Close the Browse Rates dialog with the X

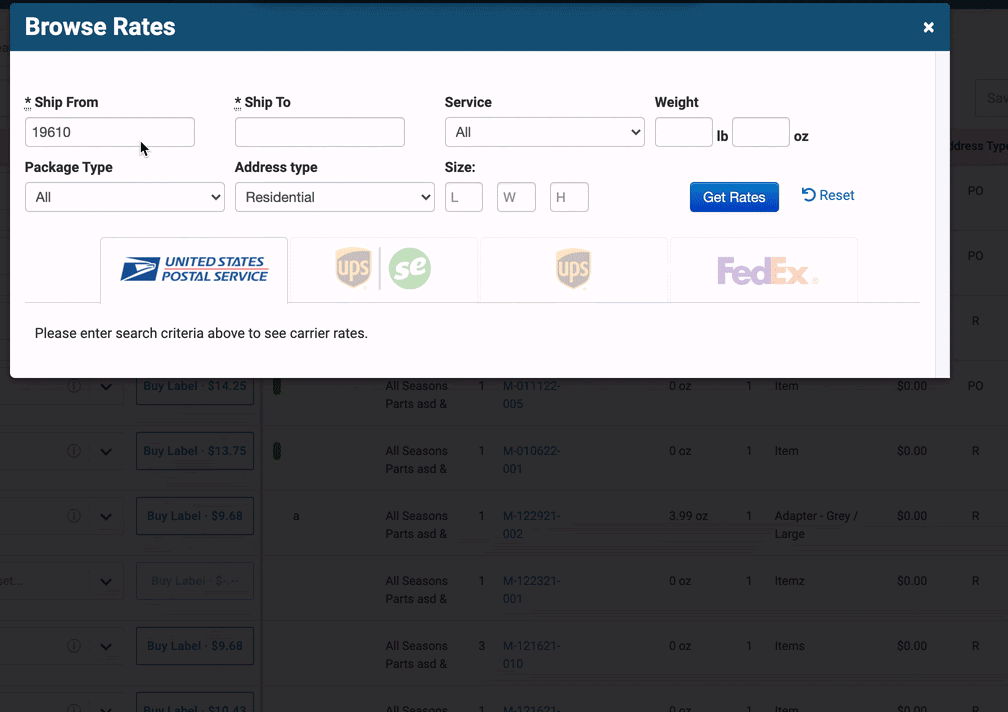[928, 27]
